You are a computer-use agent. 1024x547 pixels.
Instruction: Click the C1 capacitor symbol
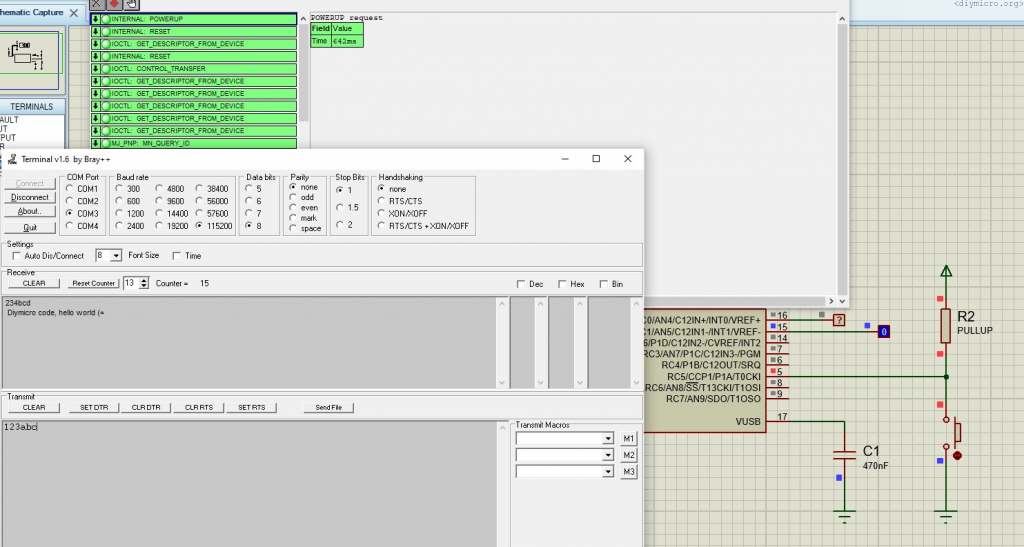tap(846, 455)
